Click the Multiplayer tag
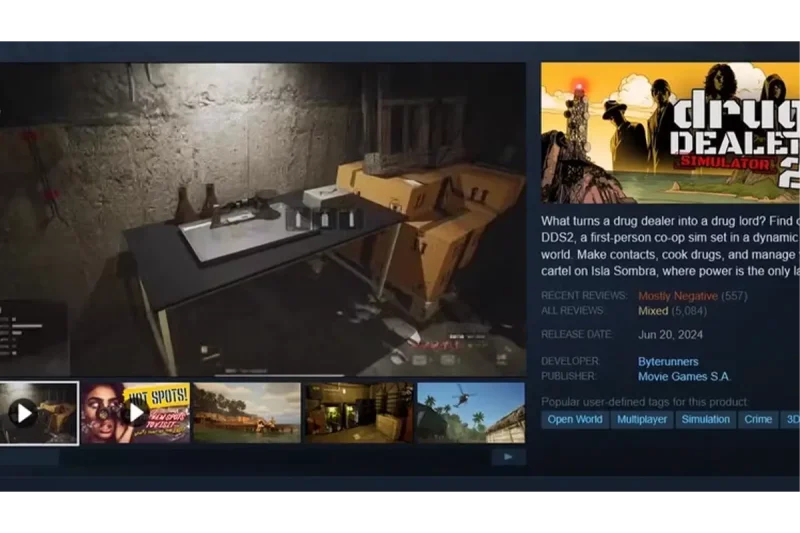Image resolution: width=800 pixels, height=533 pixels. (x=642, y=419)
